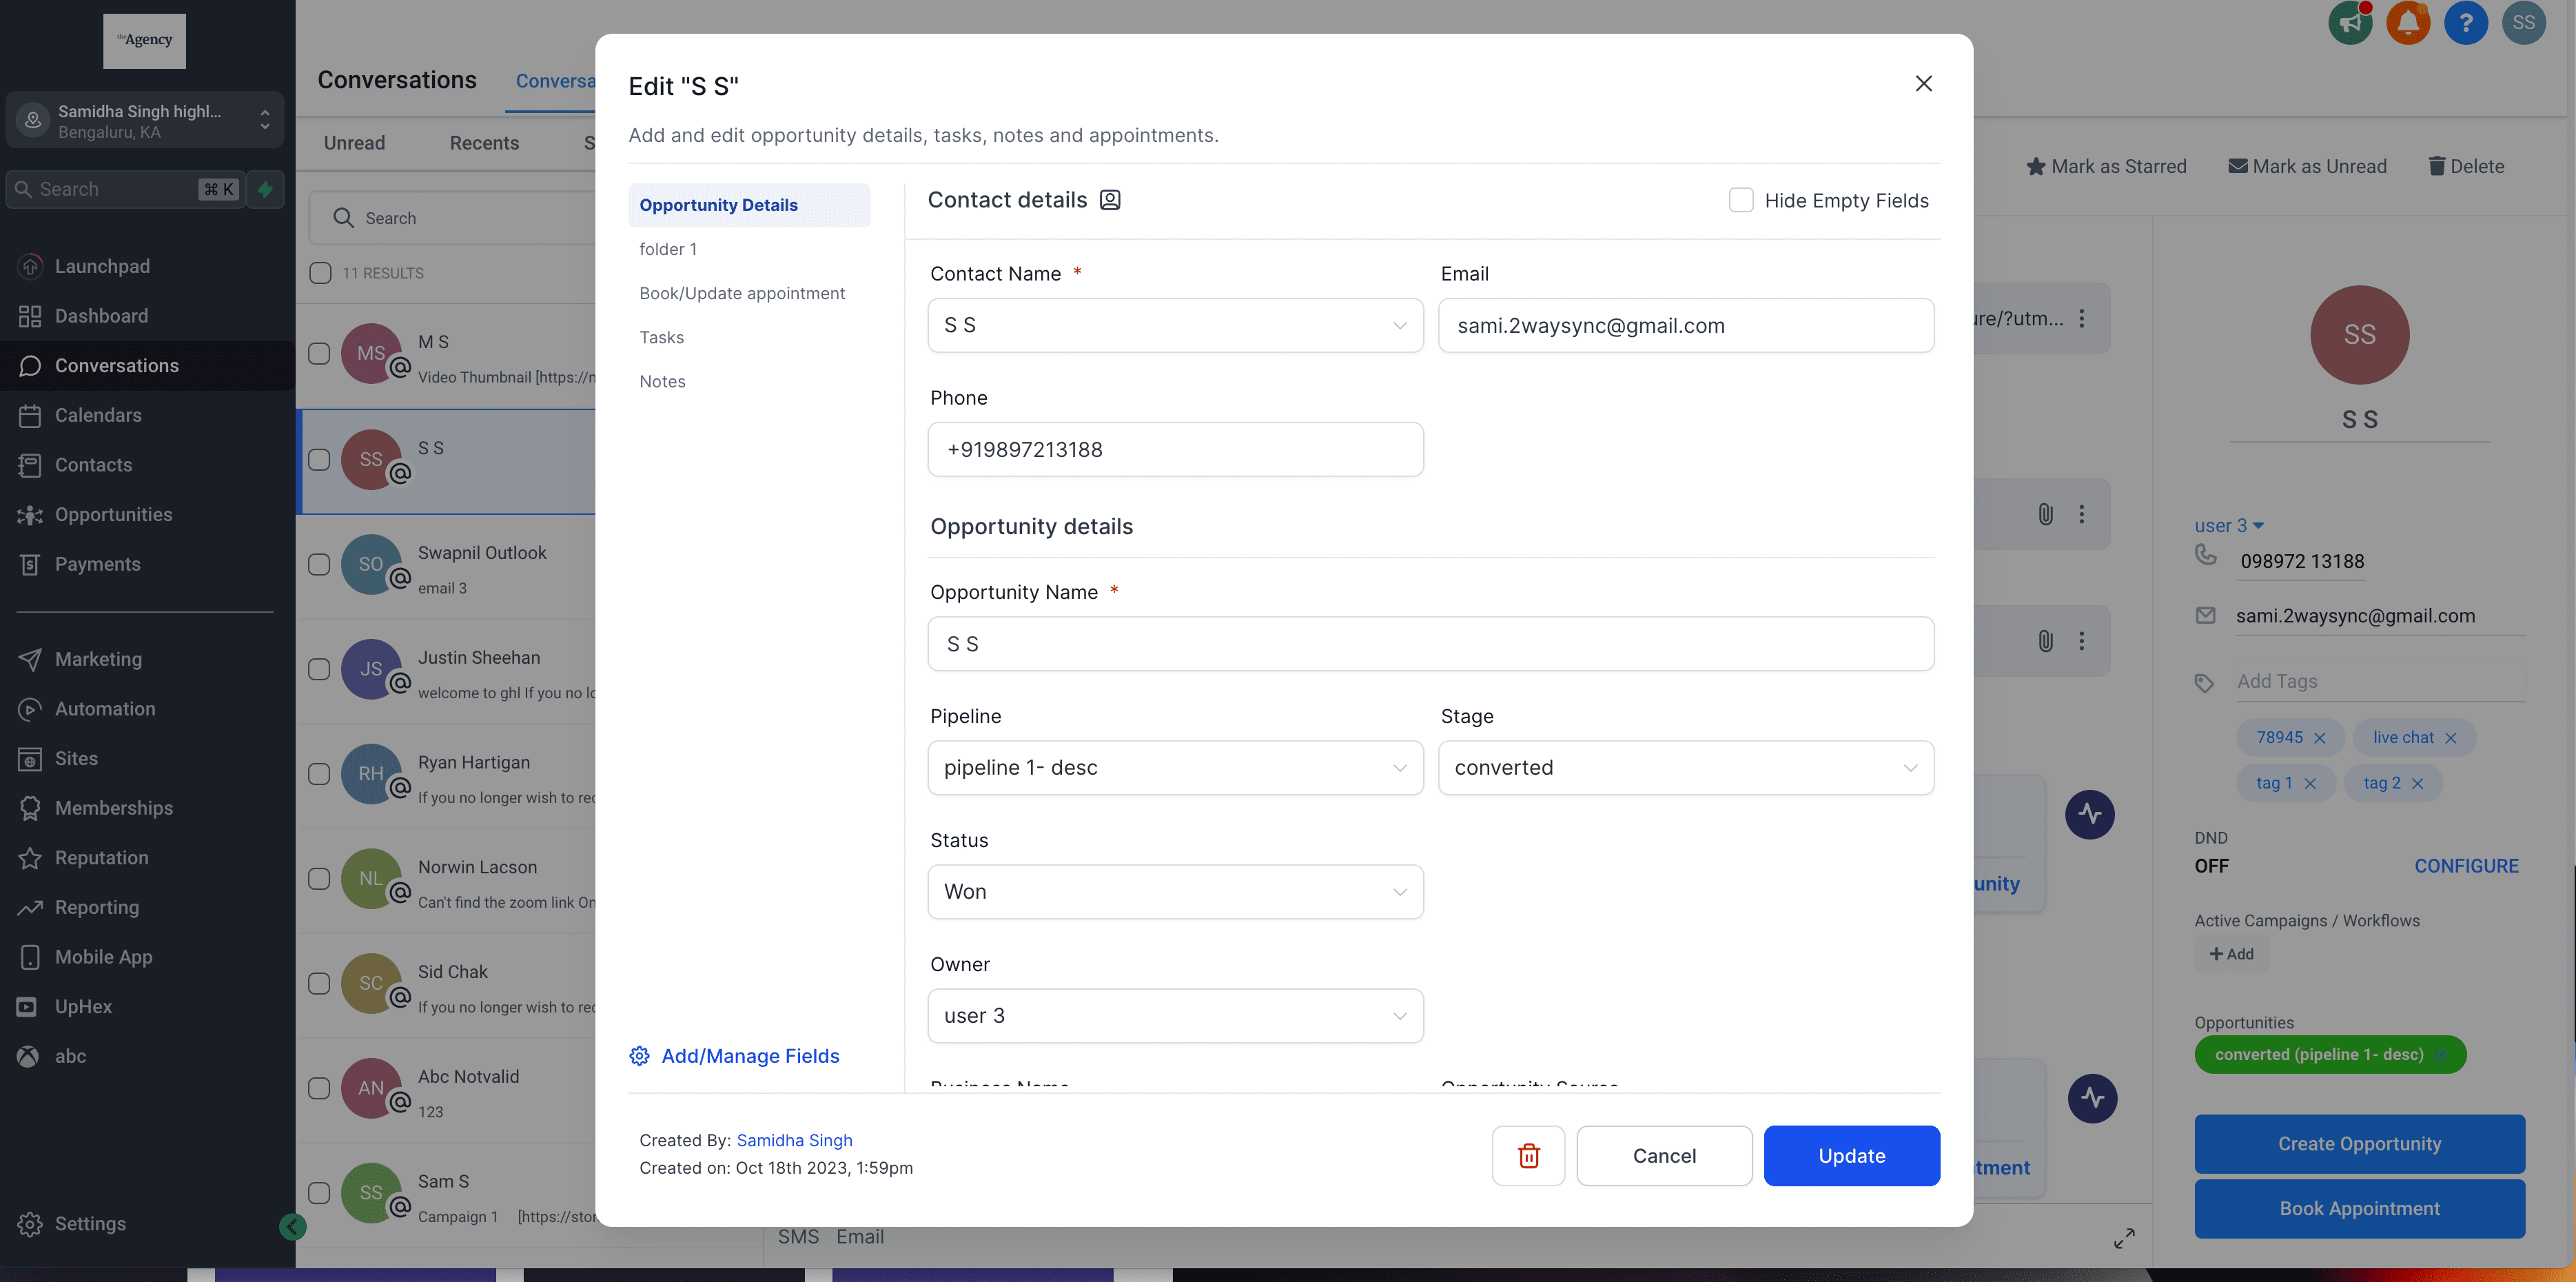Click into the Phone input field
This screenshot has height=1282, width=2576.
click(1175, 449)
